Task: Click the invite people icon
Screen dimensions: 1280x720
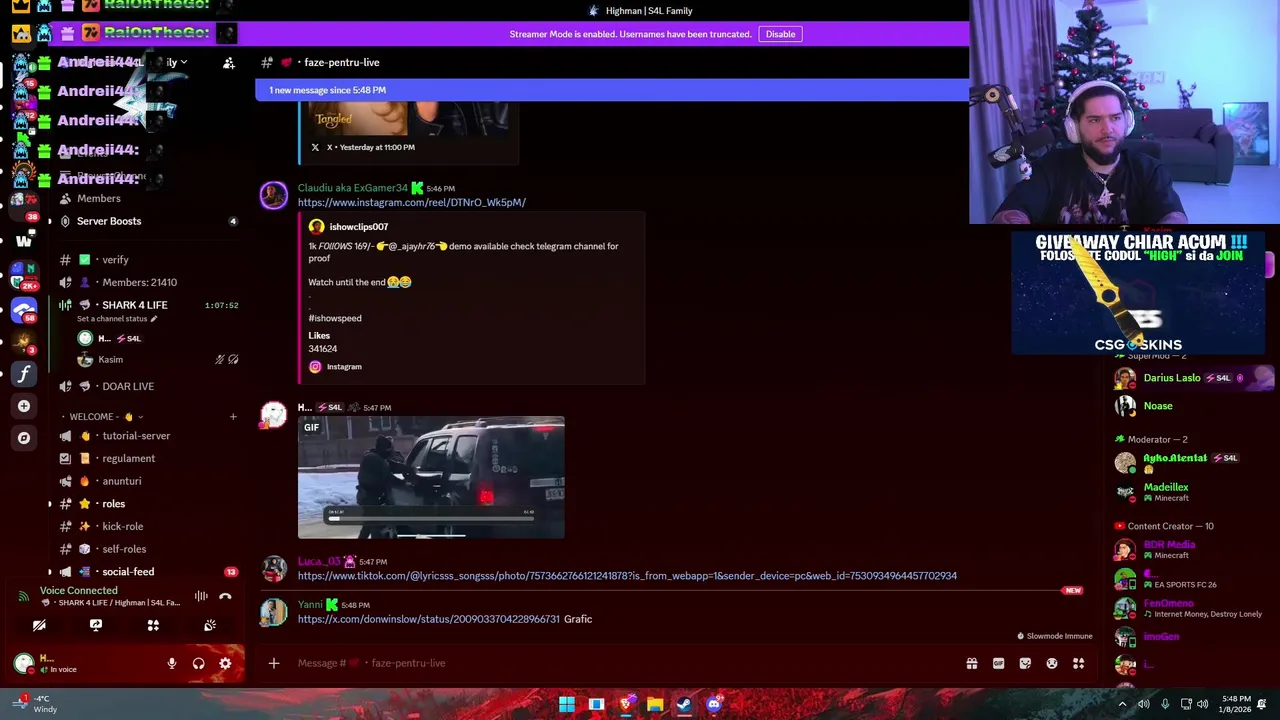Action: pos(229,63)
